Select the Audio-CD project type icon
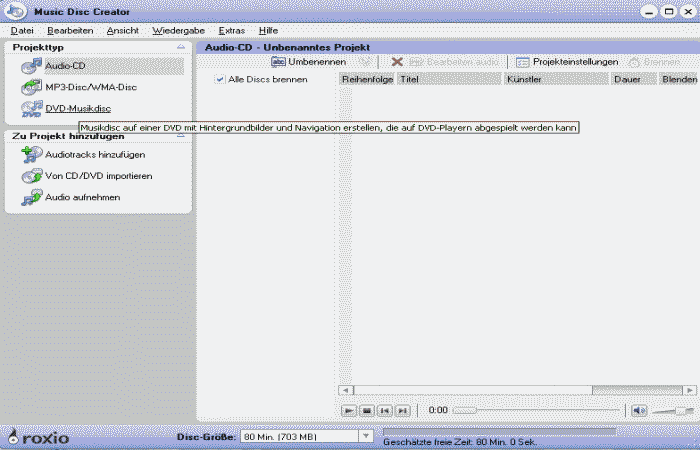 [30, 66]
